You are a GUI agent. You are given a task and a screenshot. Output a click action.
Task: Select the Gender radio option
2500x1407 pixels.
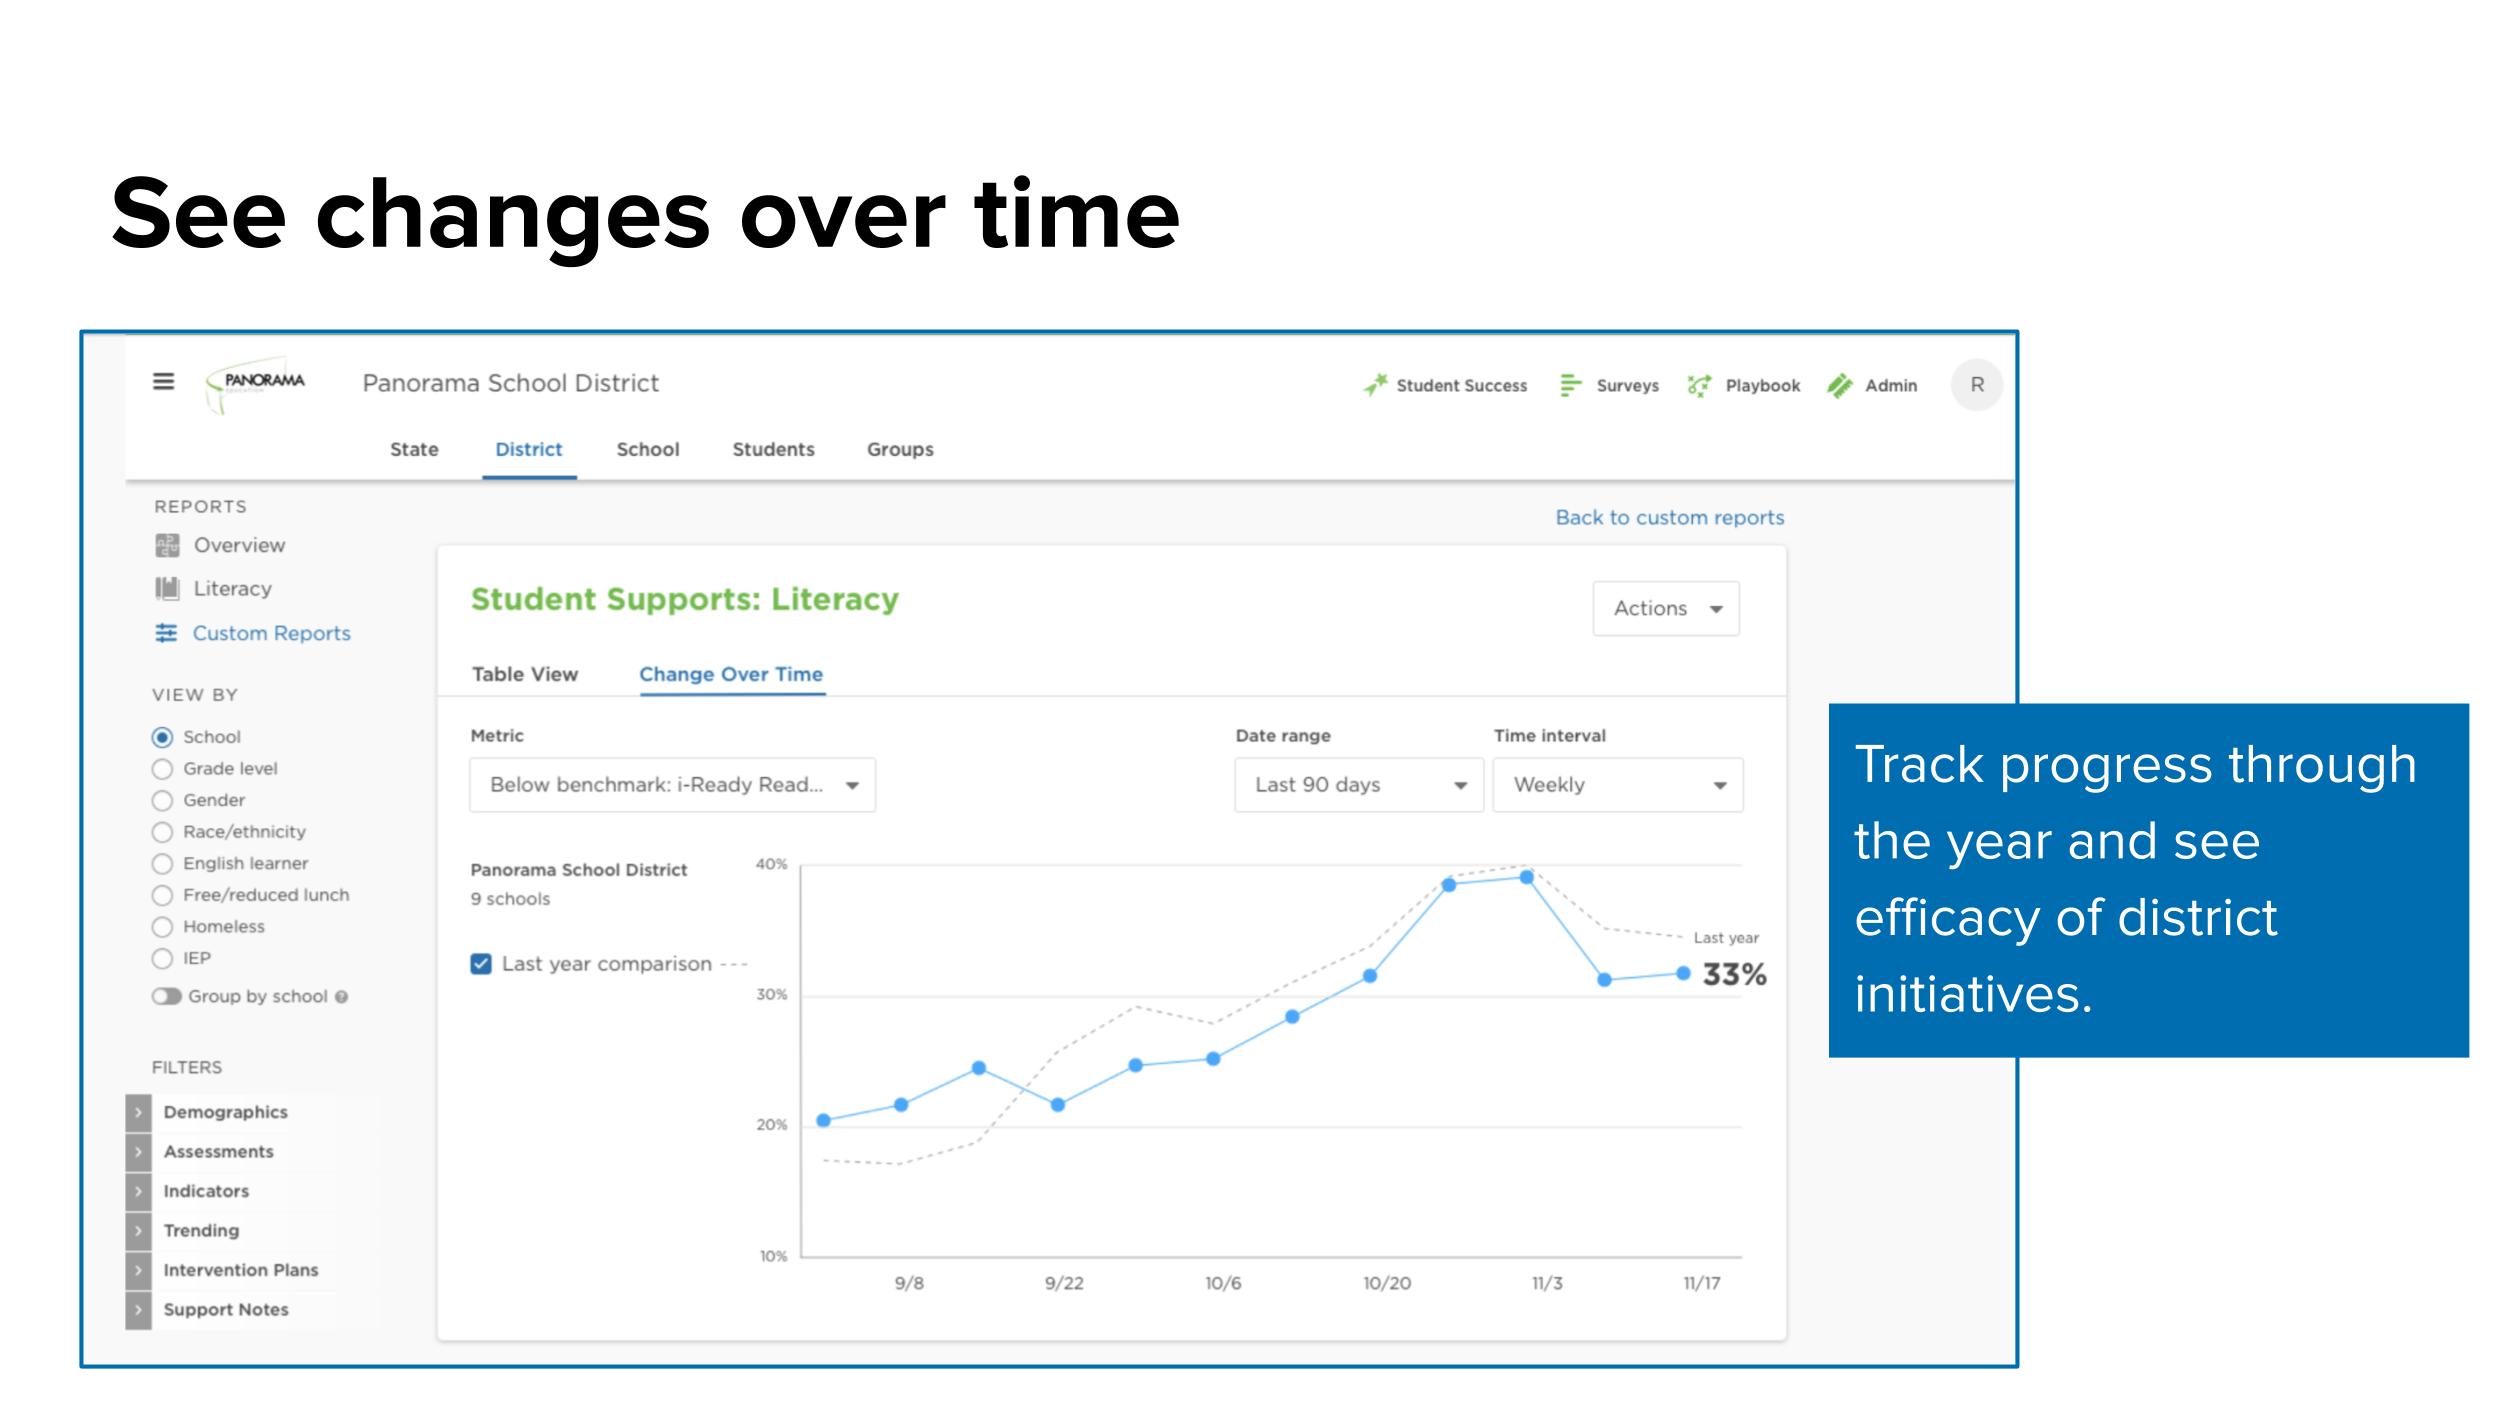coord(162,801)
